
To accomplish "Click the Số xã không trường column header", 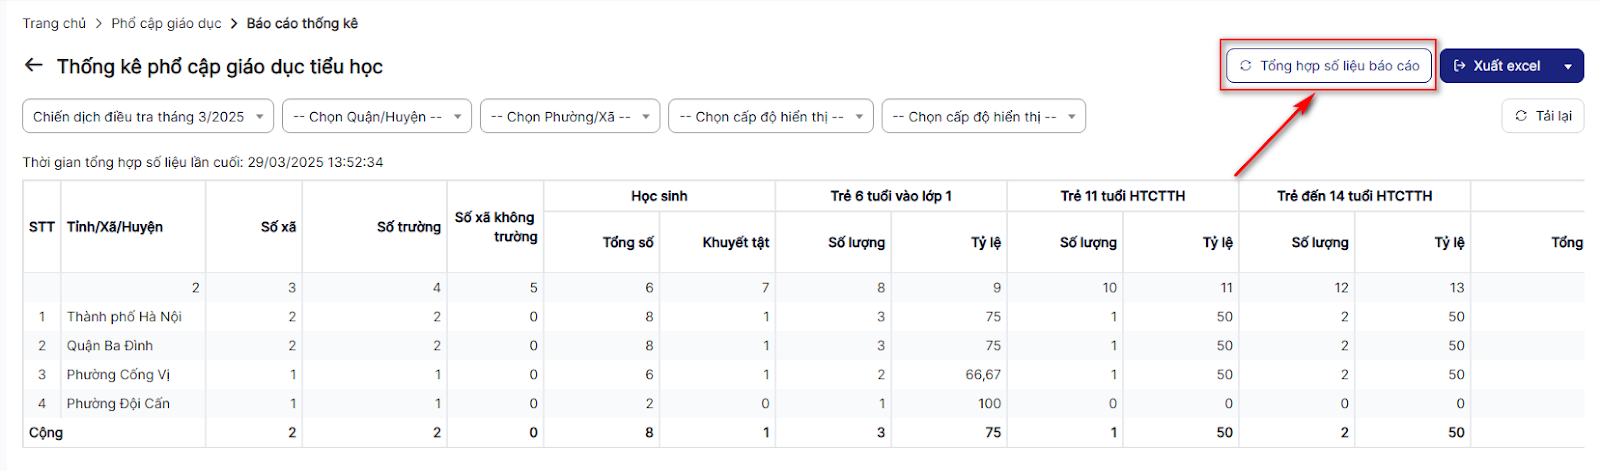I will (x=496, y=227).
